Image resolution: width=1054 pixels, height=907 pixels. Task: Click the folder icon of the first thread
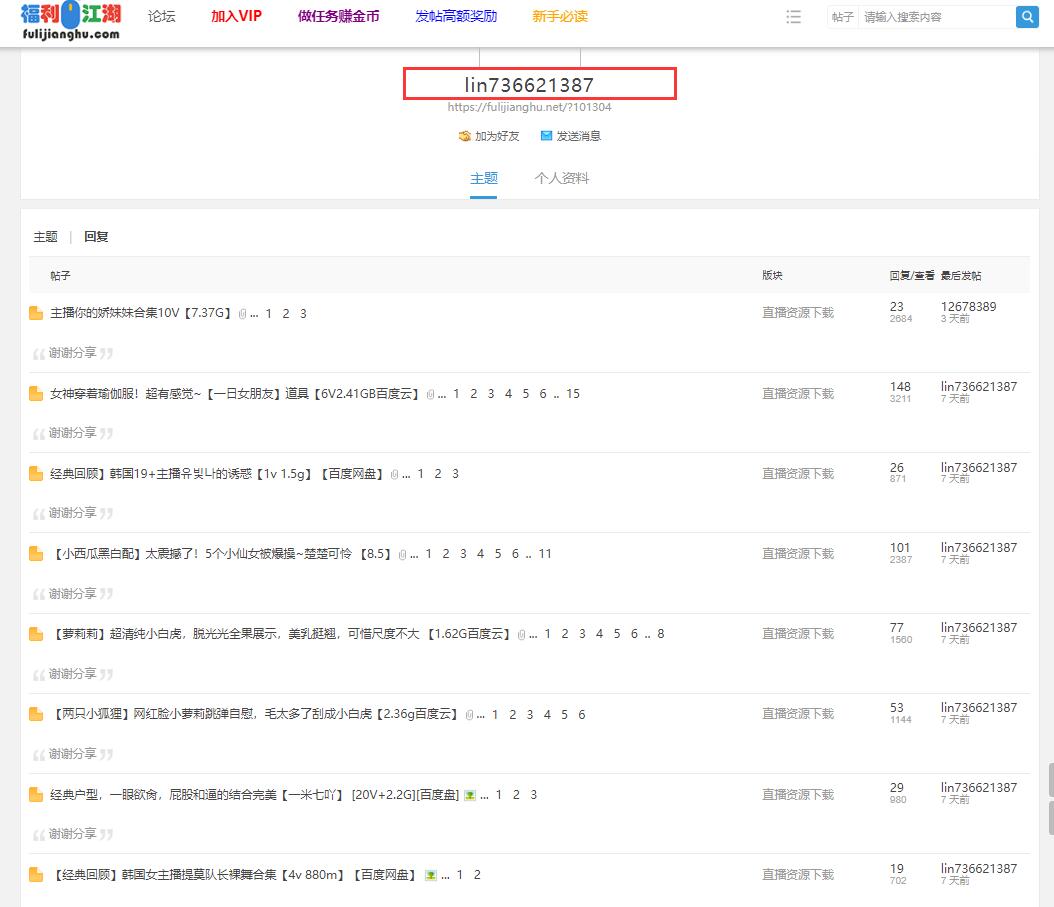click(x=36, y=313)
